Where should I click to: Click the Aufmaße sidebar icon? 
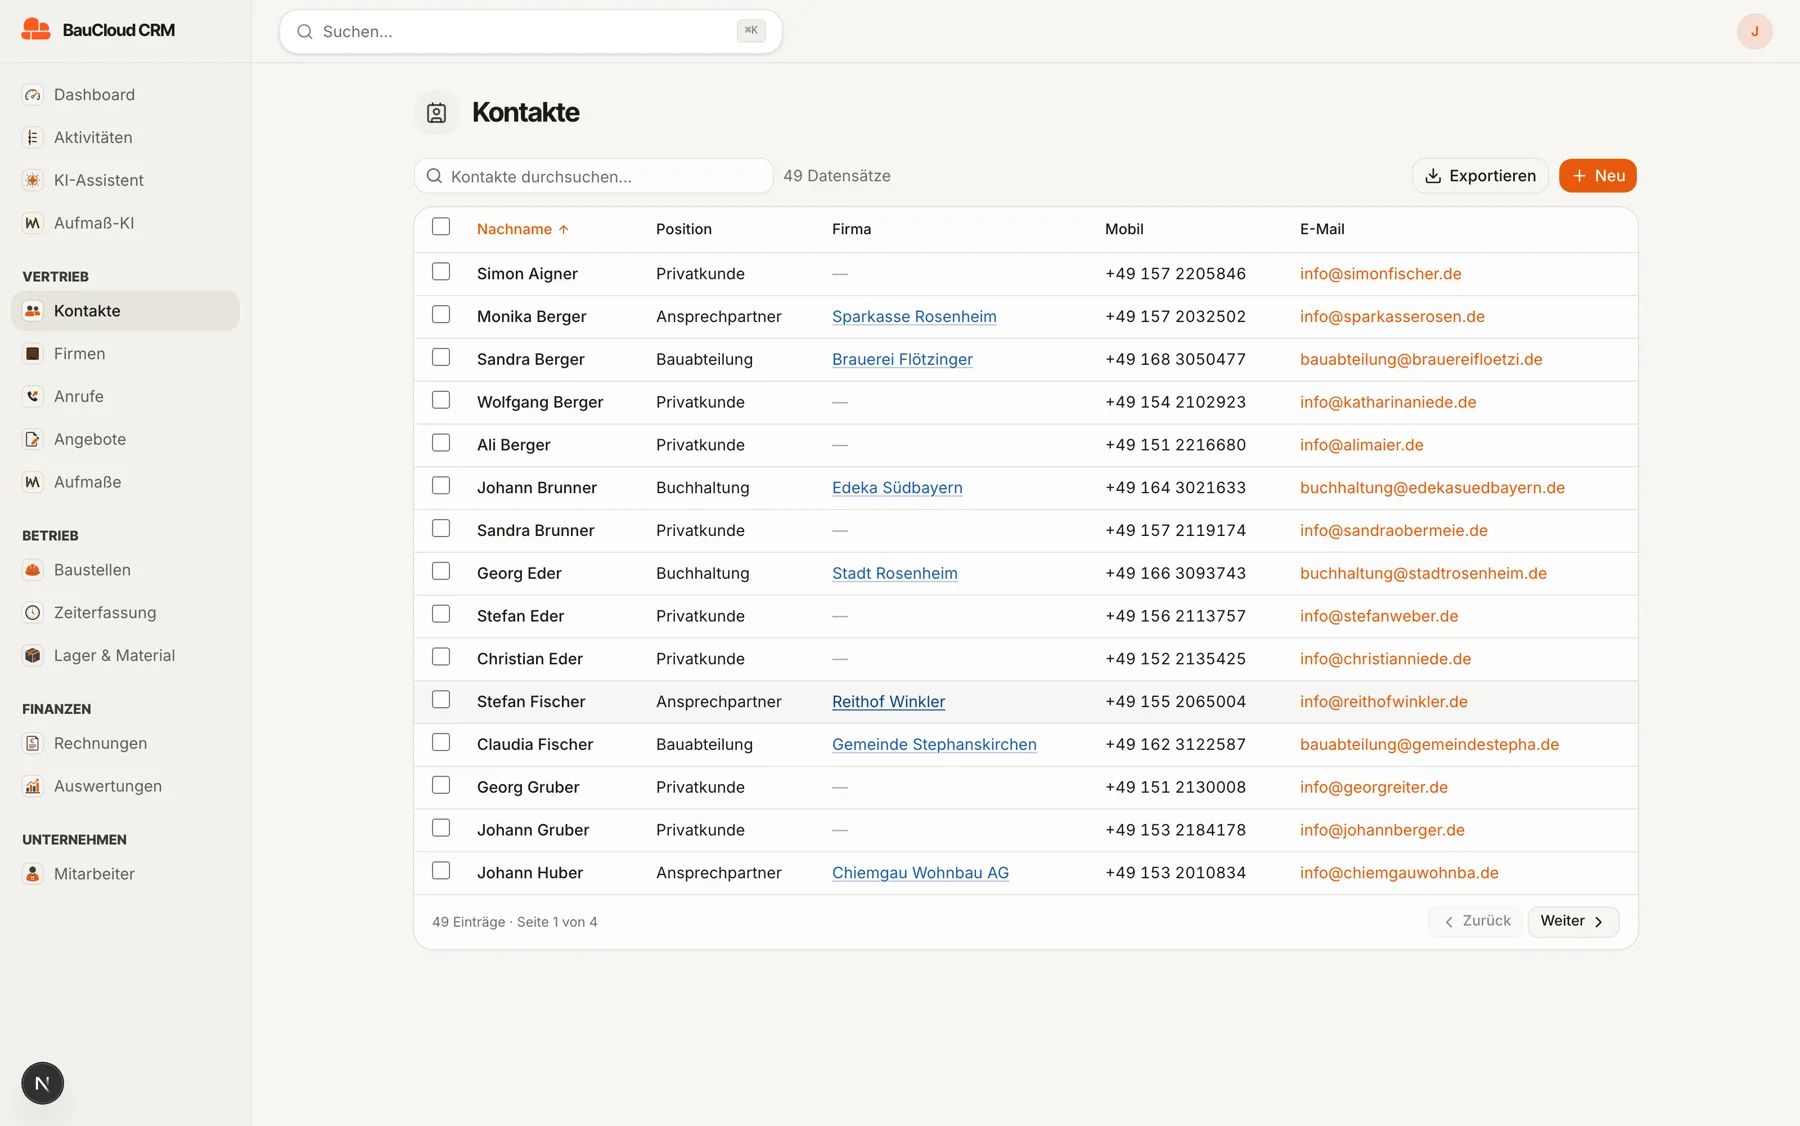(33, 483)
